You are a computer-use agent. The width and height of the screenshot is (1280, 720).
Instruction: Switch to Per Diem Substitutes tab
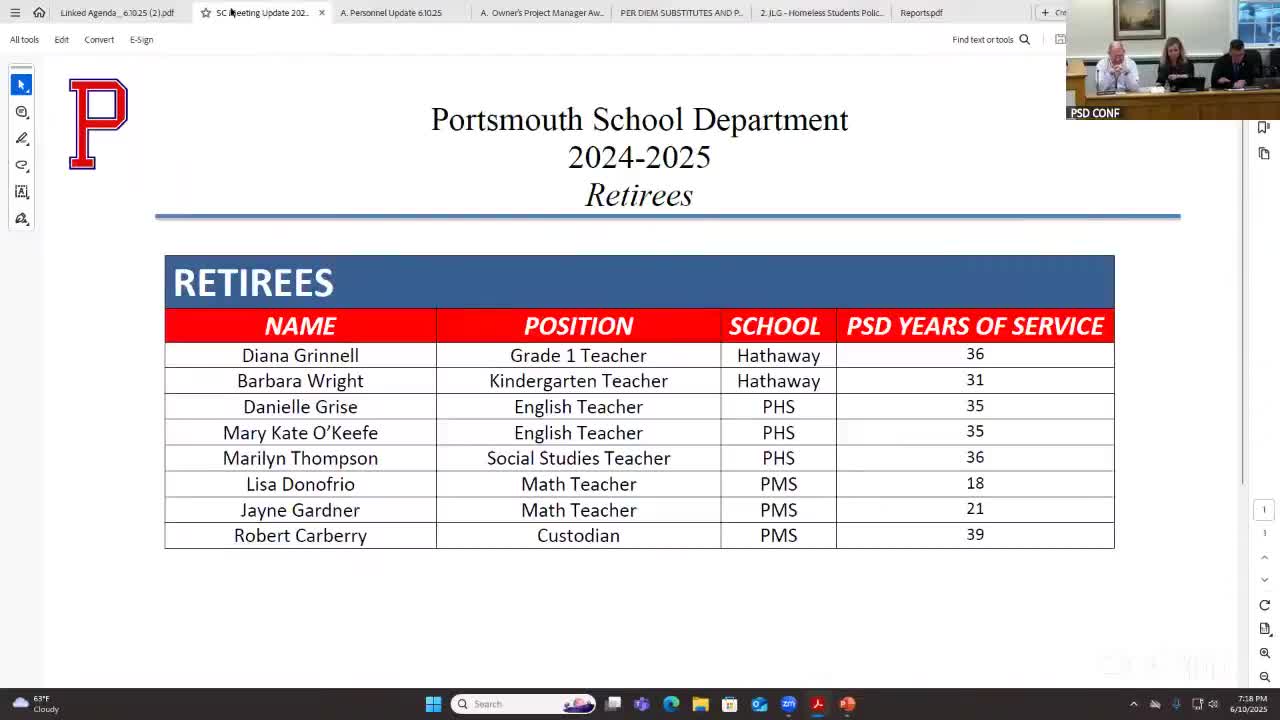(x=681, y=13)
